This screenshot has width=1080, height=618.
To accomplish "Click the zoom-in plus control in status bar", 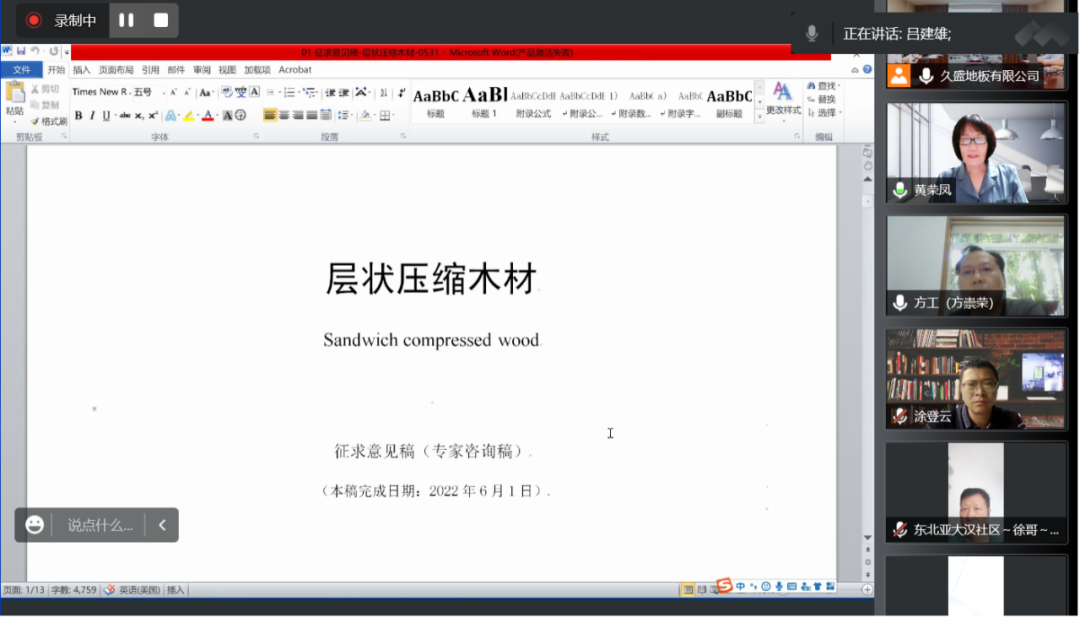I will coord(868,588).
